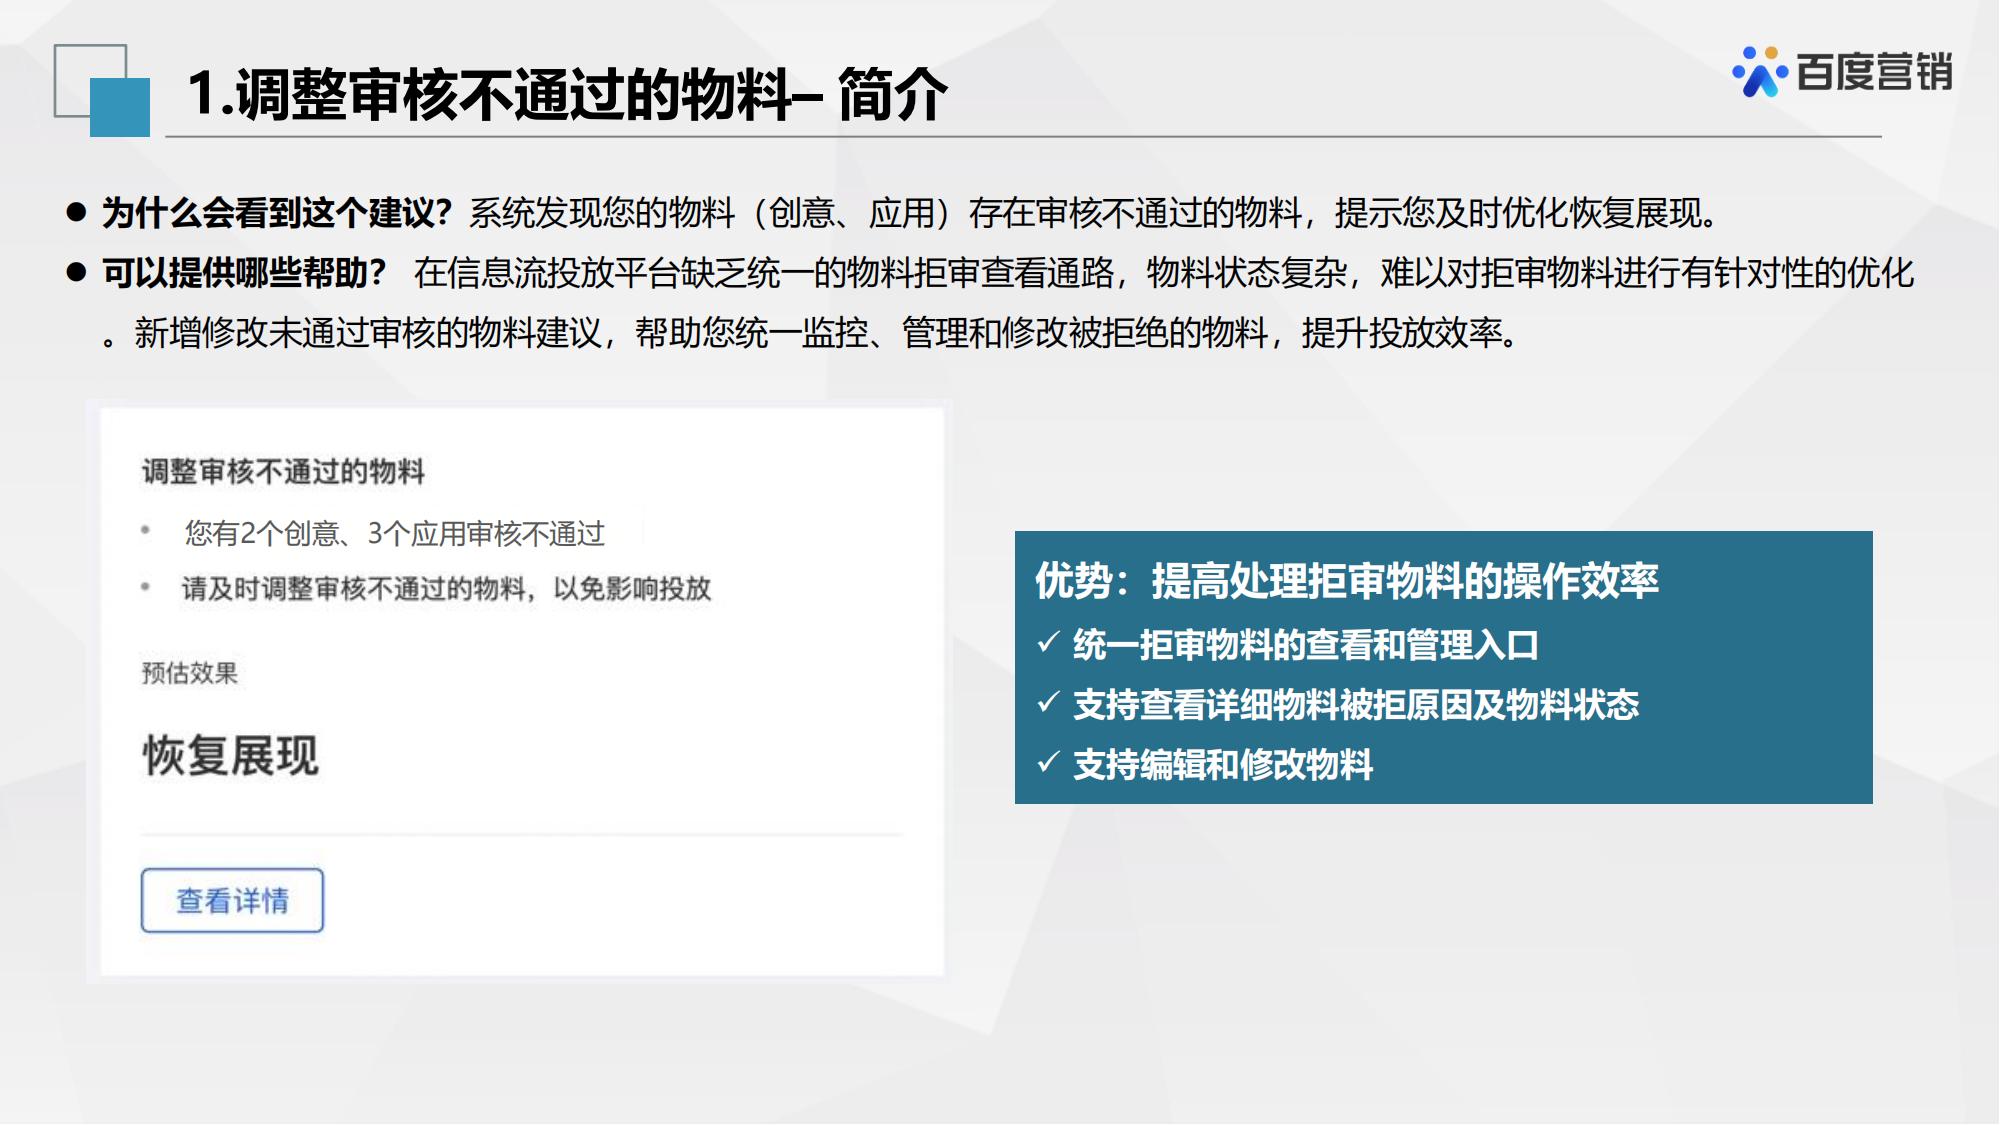
Task: Click card heading 调整审核不通过的物料
Action: click(283, 471)
